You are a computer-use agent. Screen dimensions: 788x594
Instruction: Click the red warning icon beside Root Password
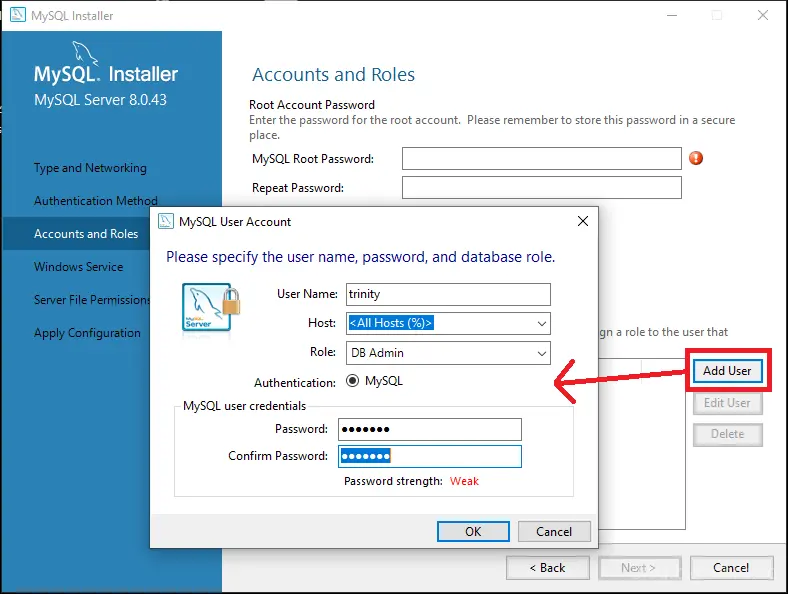[x=696, y=158]
